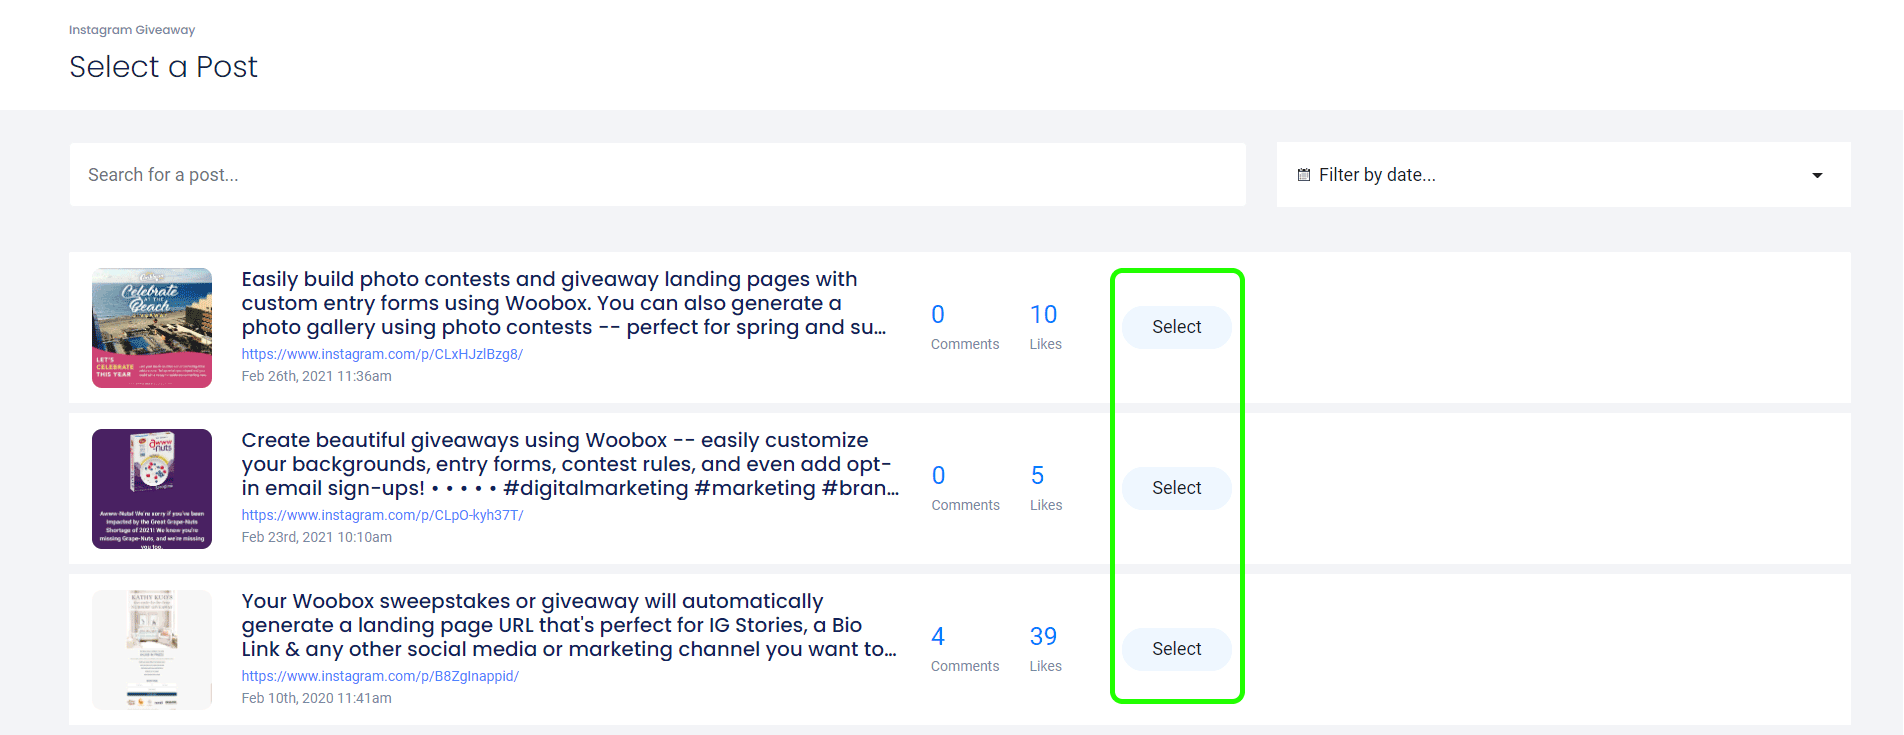Click the 10 Likes count
The height and width of the screenshot is (735, 1904).
(x=1044, y=315)
